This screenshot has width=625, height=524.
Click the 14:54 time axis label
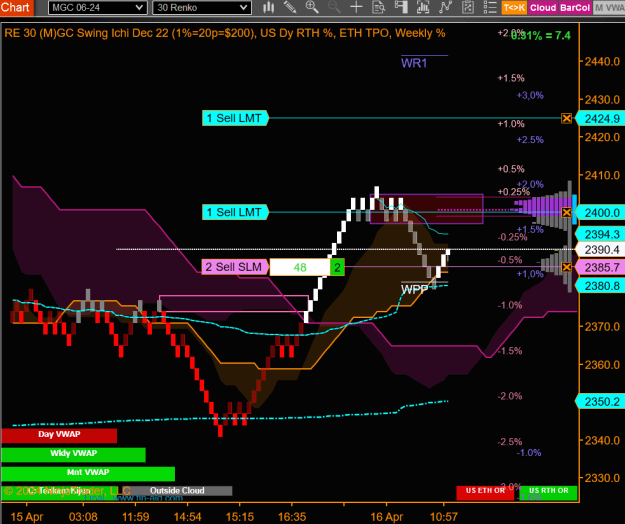click(187, 517)
